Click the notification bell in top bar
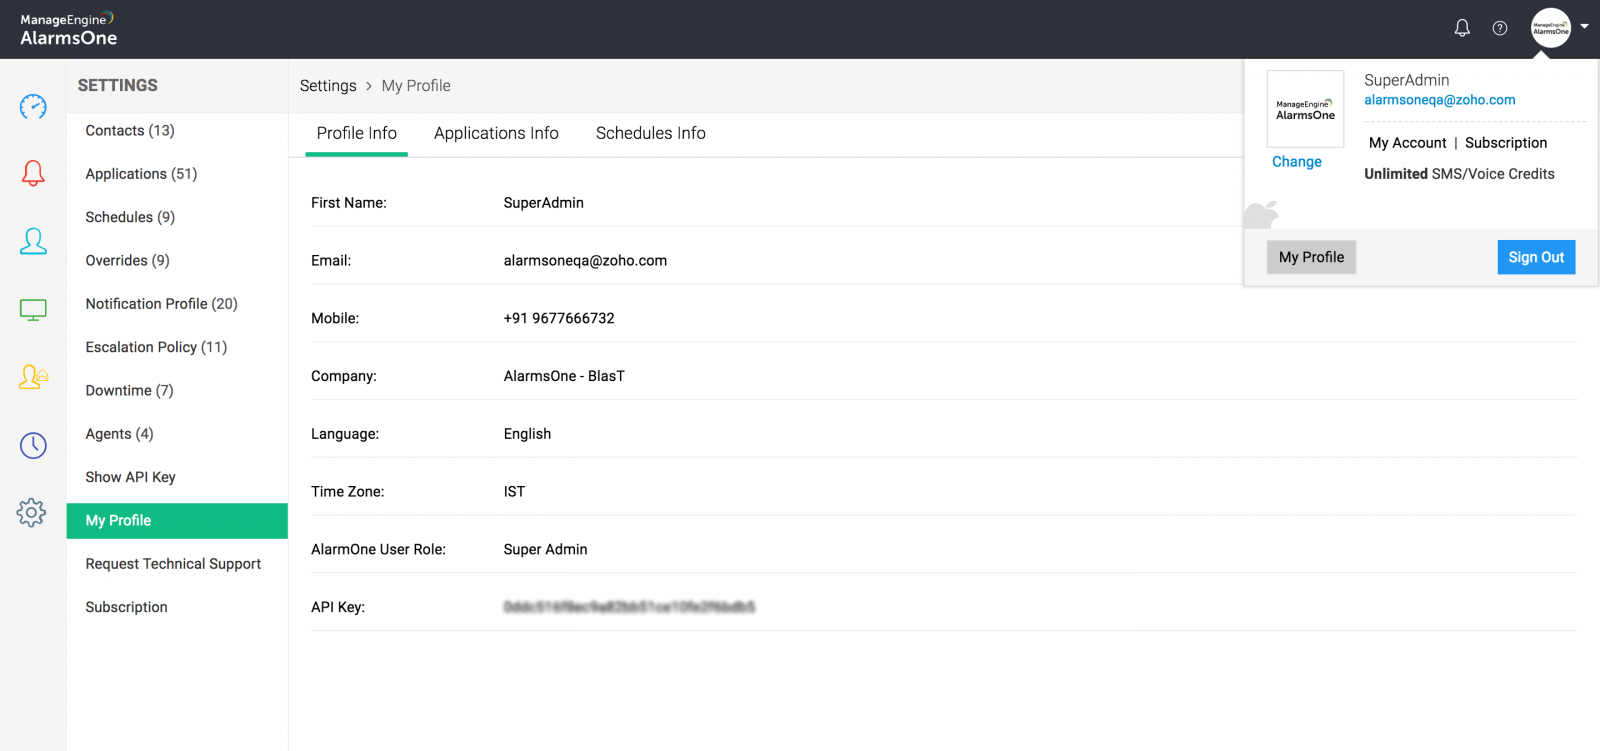1600x751 pixels. point(1462,28)
